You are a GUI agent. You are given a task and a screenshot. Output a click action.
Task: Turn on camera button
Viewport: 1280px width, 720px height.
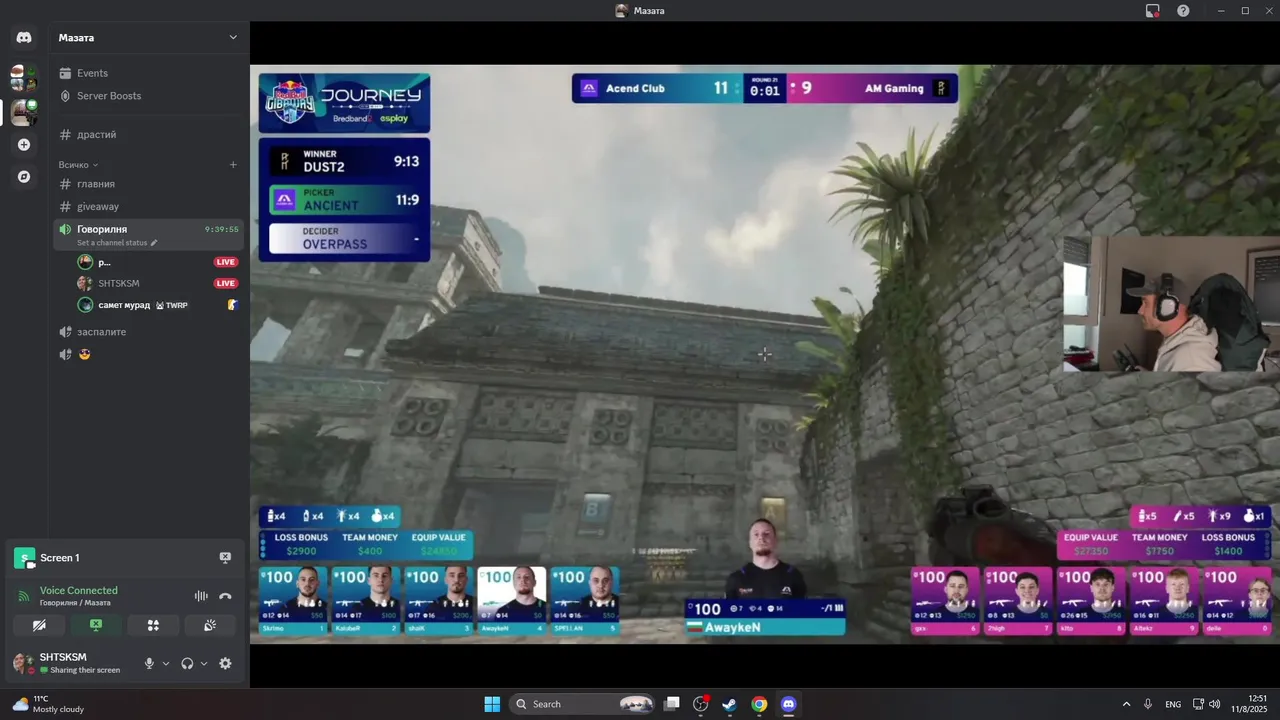tap(39, 625)
